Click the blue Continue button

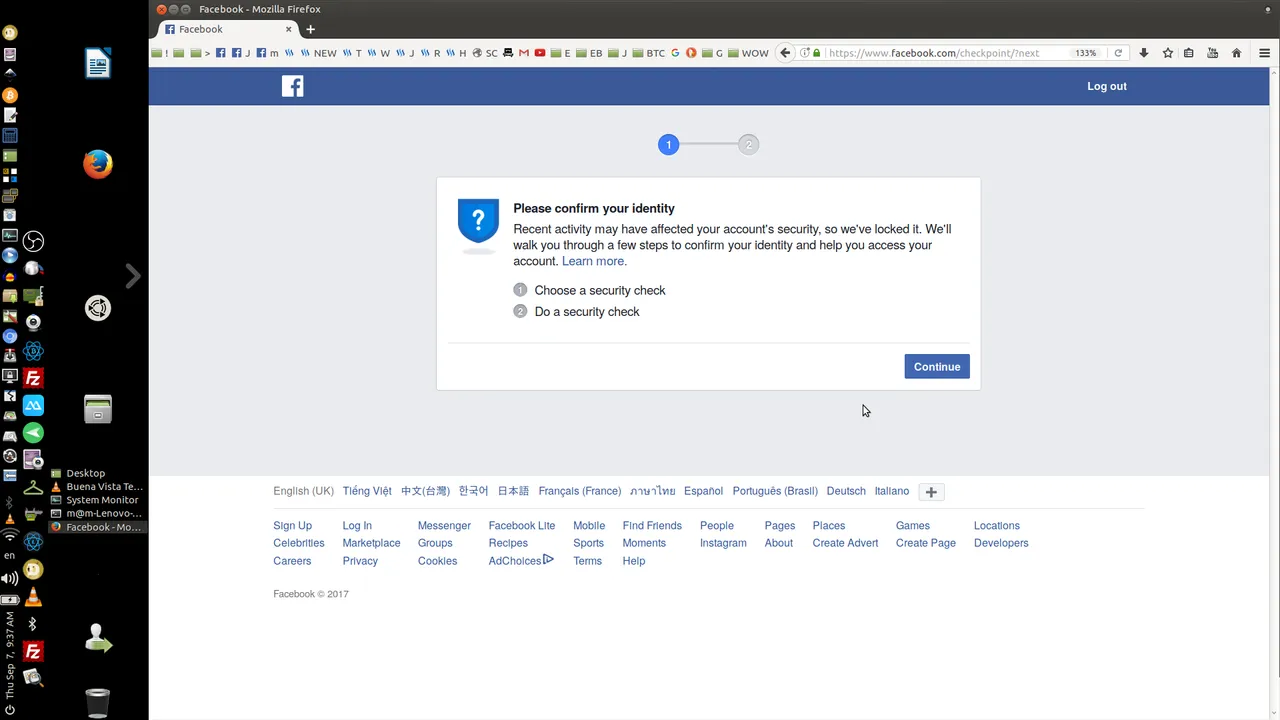[x=937, y=367]
